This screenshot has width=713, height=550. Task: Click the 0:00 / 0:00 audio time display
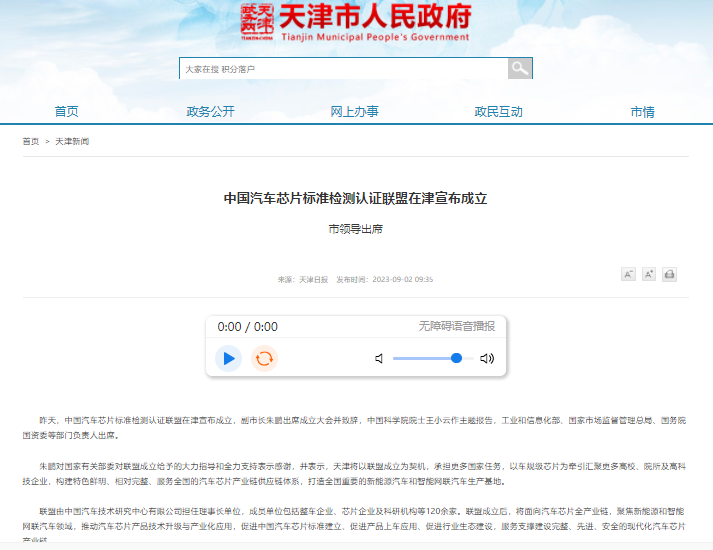[247, 327]
